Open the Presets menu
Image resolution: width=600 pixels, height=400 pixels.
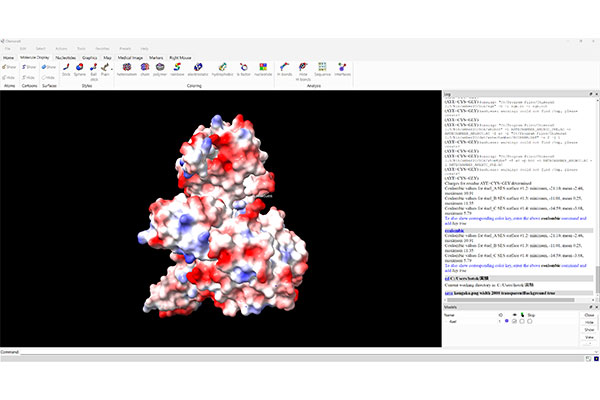click(124, 48)
